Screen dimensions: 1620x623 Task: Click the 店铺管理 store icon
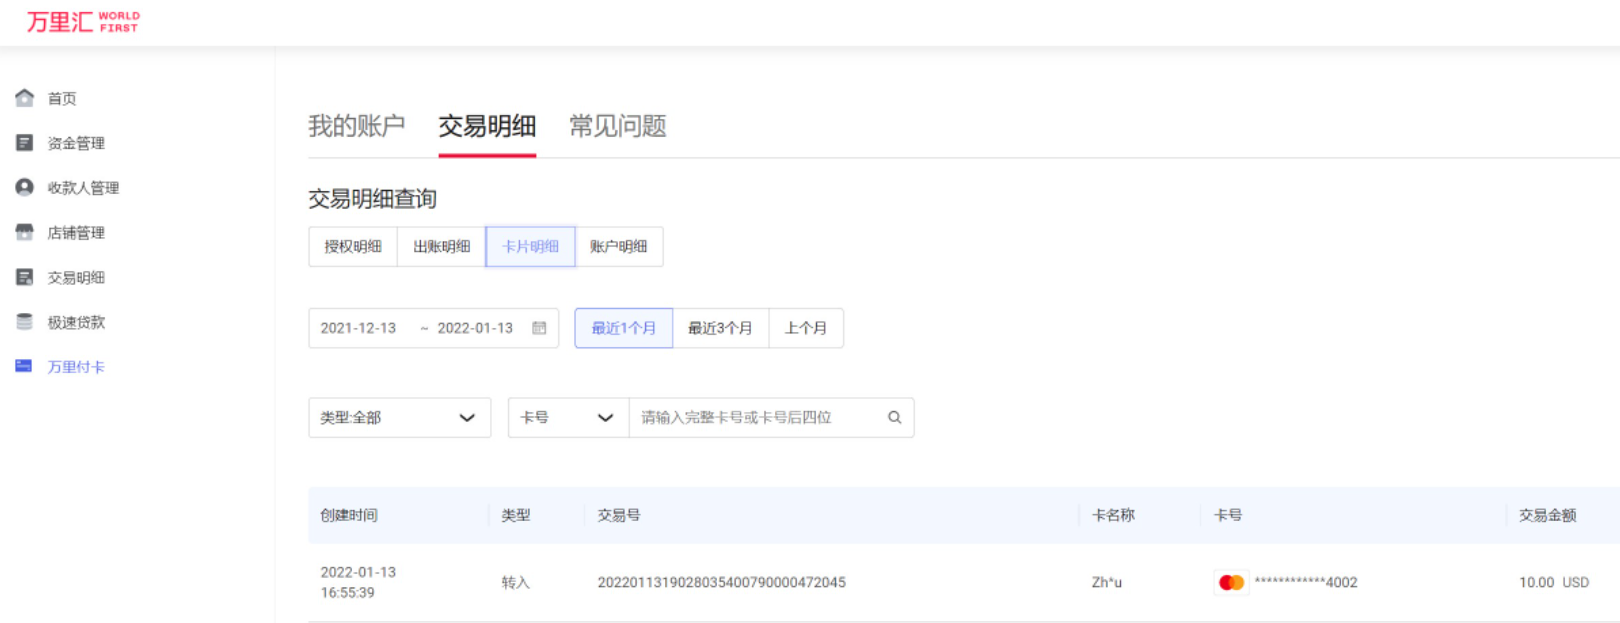[25, 232]
